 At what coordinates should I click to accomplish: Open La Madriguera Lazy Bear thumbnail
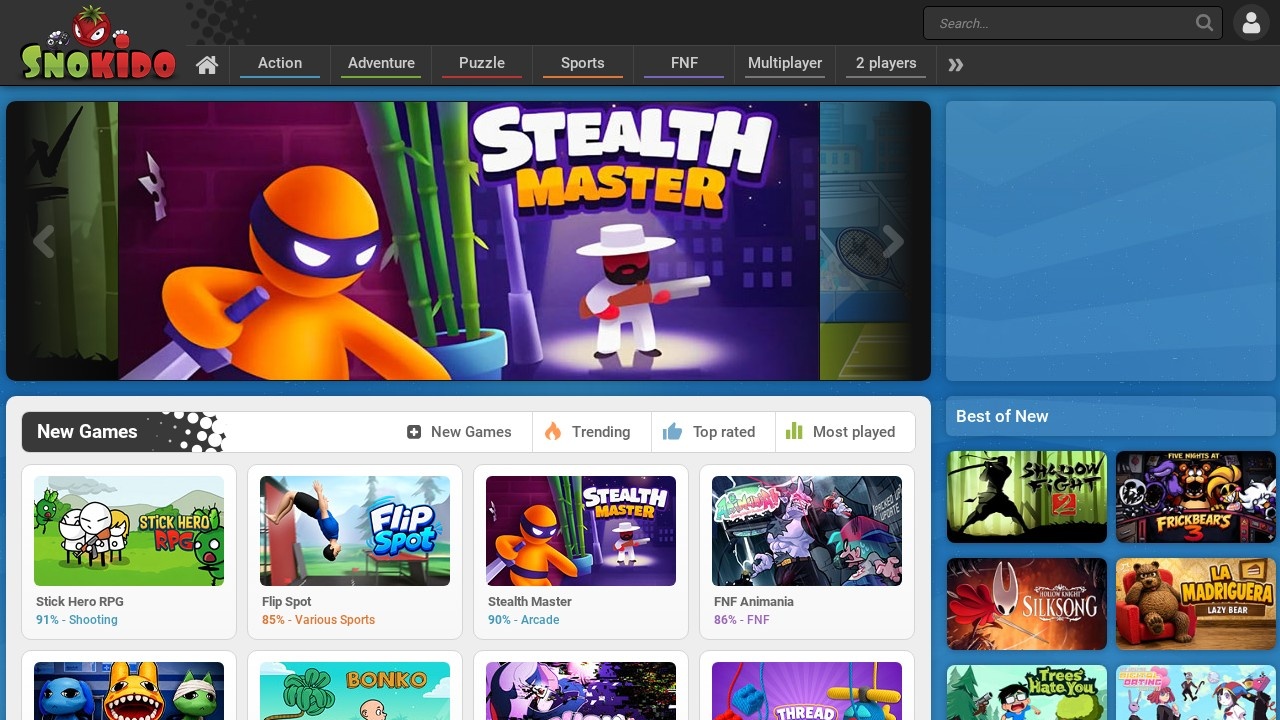pos(1196,604)
